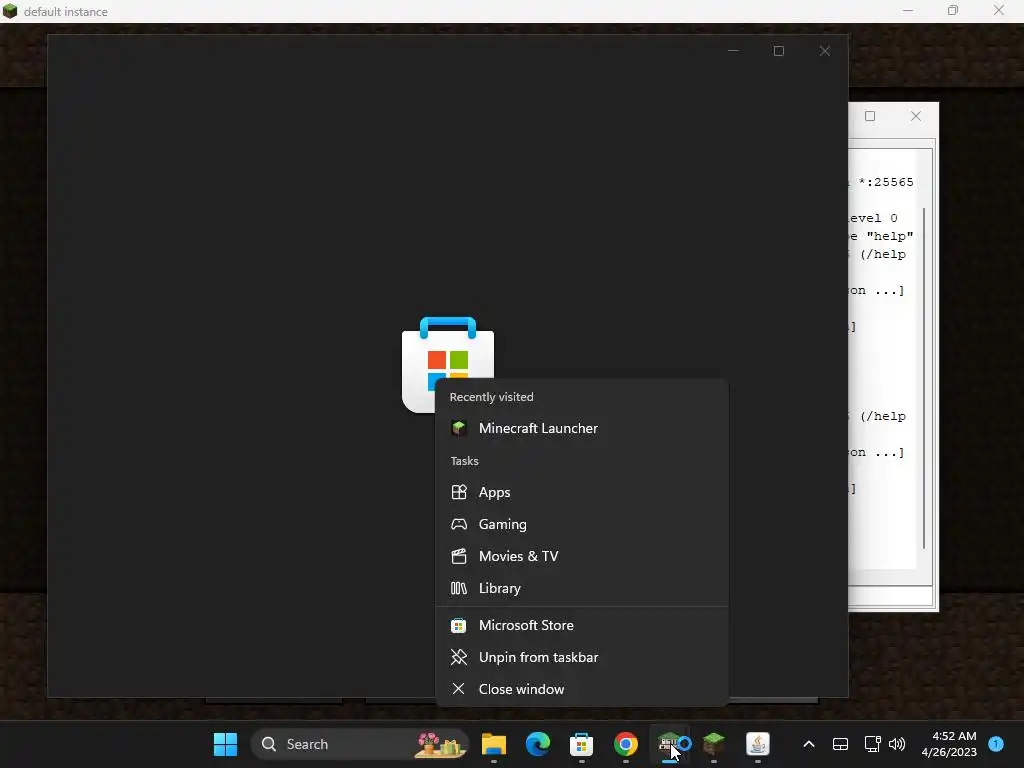Screen dimensions: 1024x768
Task: Click the Apps grid icon in jump list
Action: click(x=459, y=492)
